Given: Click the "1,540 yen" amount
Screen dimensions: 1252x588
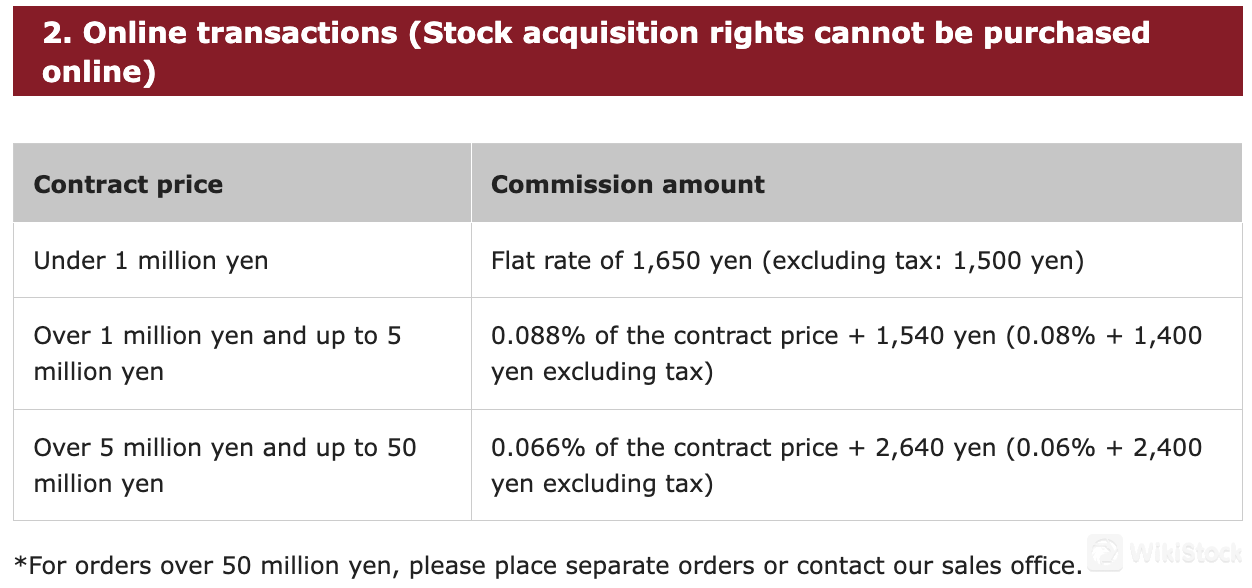Looking at the screenshot, I should (934, 336).
